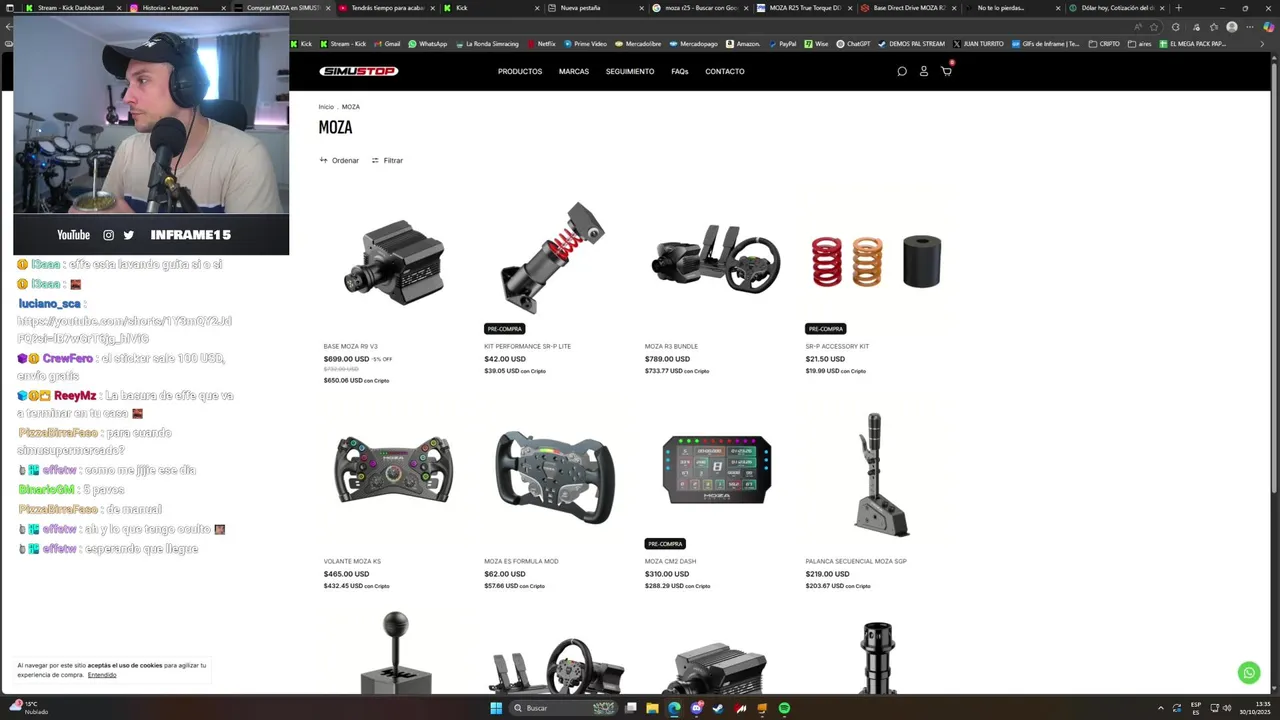Open the Mercadolibre bookmark
Viewport: 1280px width, 720px height.
pos(638,44)
